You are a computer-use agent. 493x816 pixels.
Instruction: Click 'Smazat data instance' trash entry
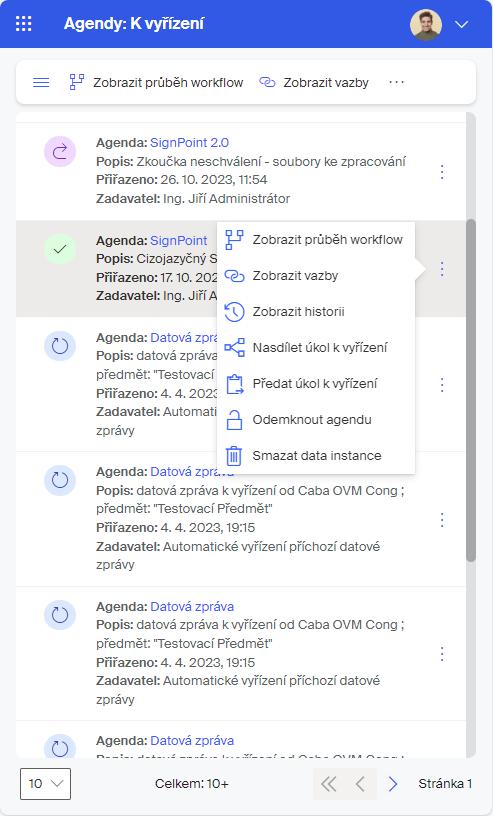click(x=316, y=455)
